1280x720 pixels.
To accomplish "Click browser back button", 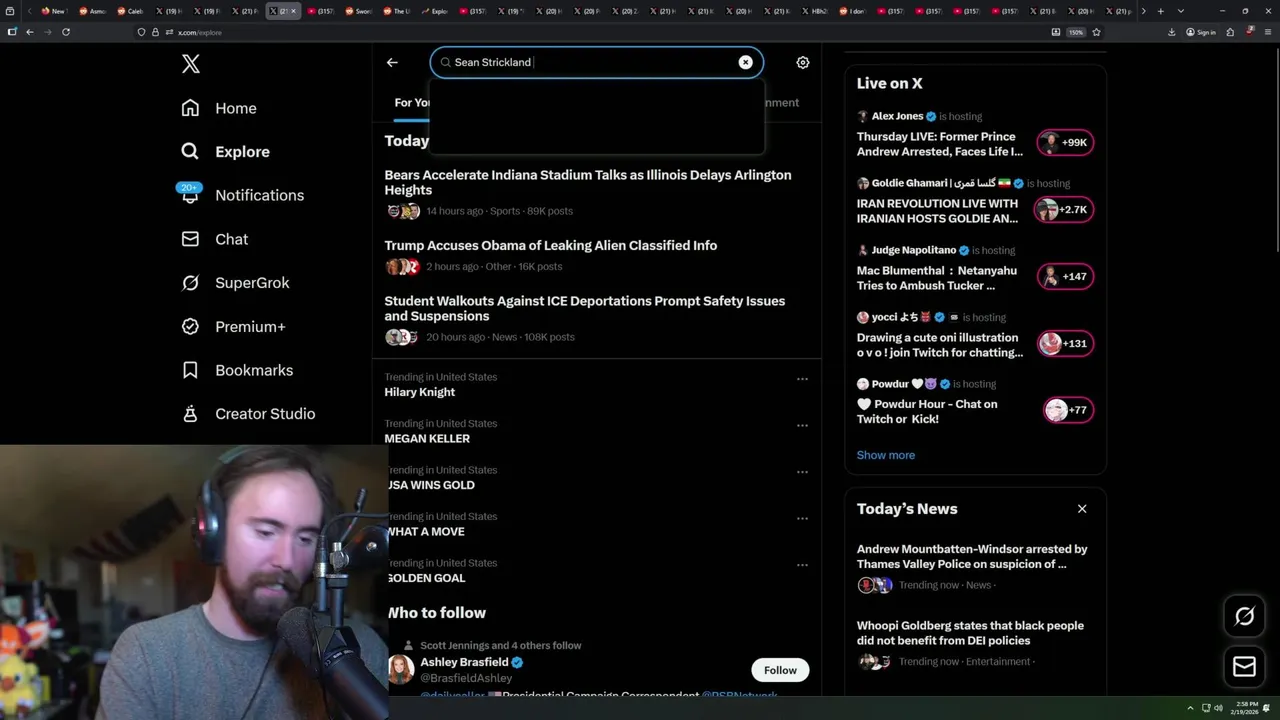I will coord(30,32).
